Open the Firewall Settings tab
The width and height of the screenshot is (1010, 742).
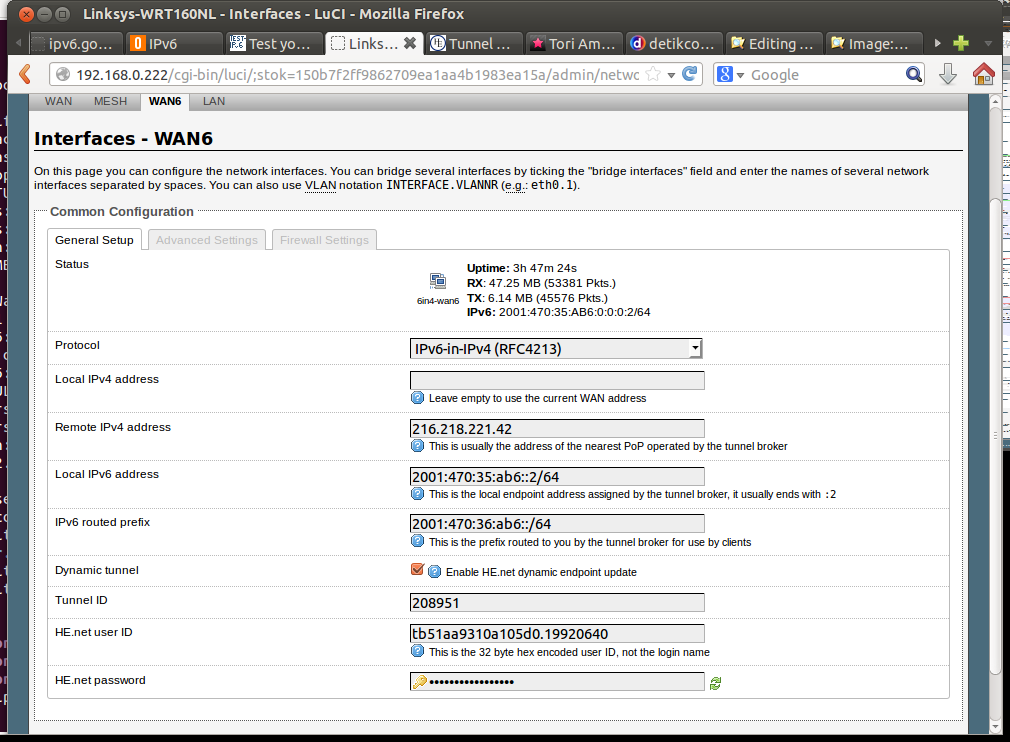click(324, 240)
